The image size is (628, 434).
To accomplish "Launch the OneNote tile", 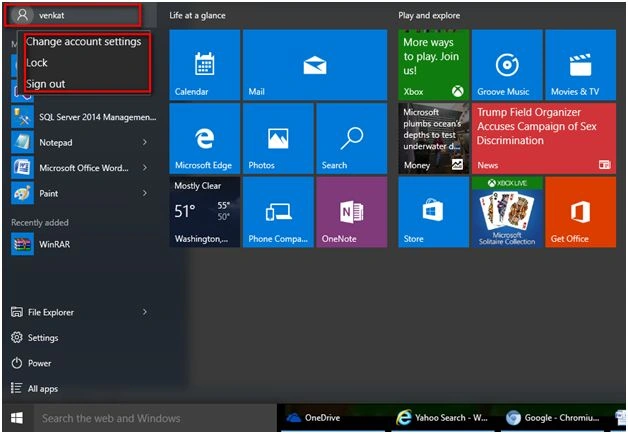I will click(352, 212).
